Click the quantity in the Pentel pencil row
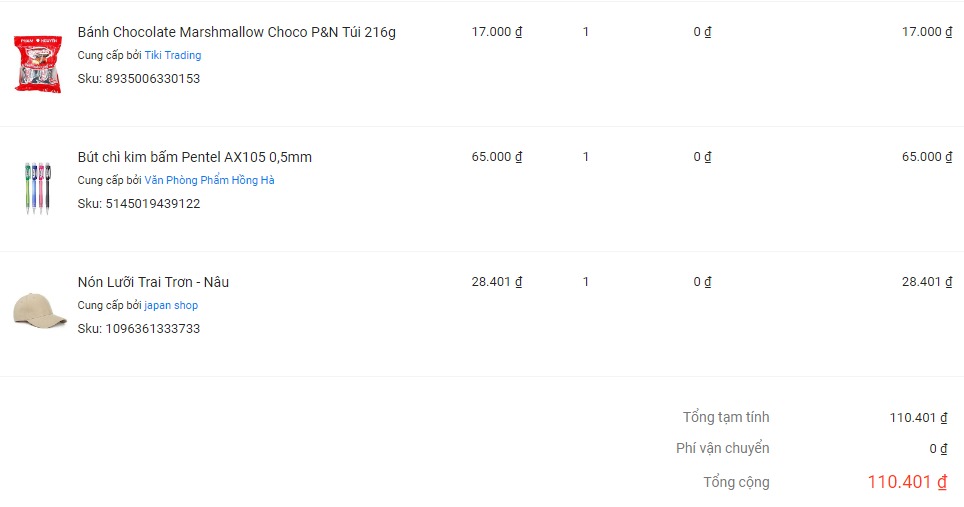This screenshot has height=507, width=964. tap(586, 157)
